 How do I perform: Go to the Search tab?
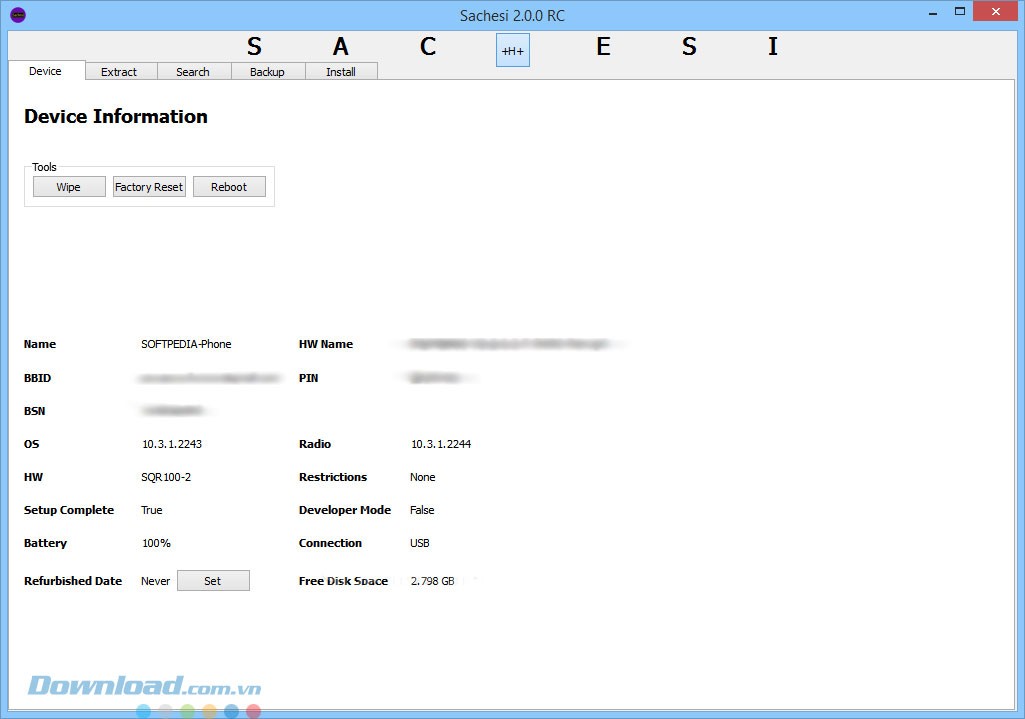(193, 72)
